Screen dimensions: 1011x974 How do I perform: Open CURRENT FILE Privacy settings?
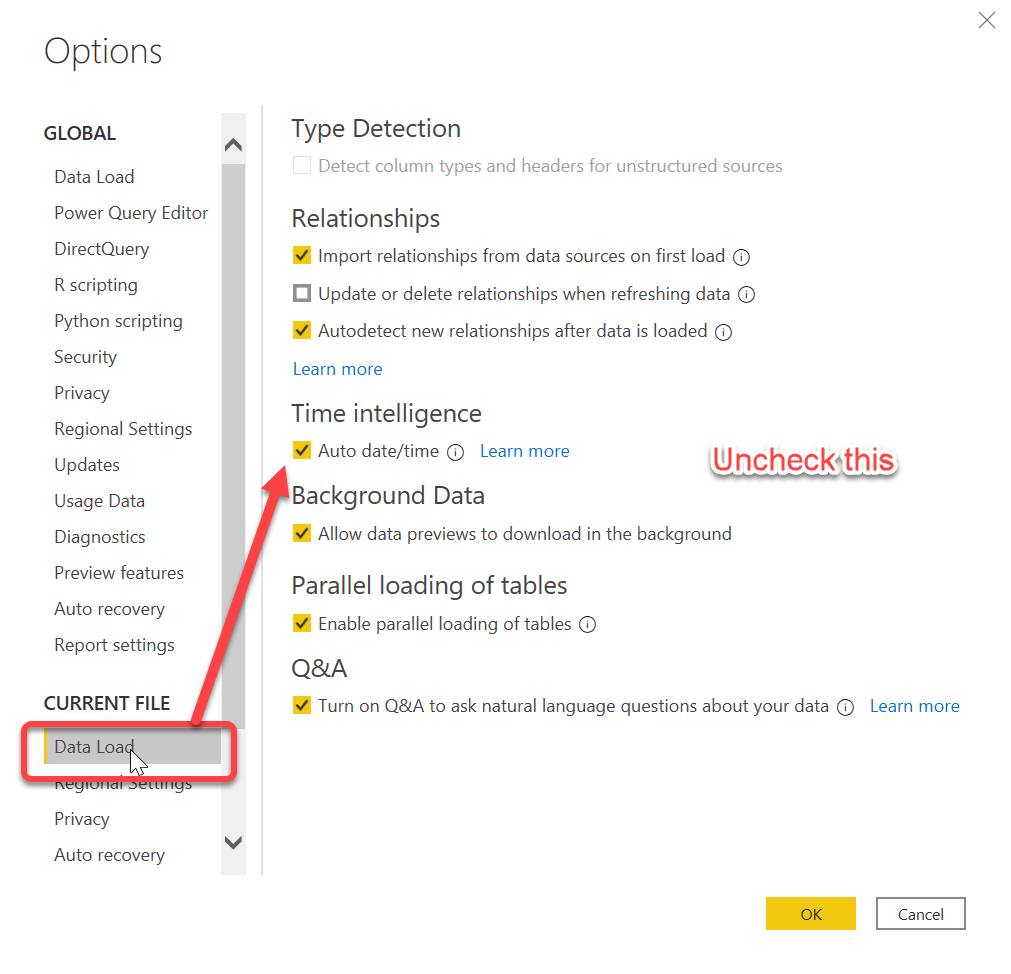[x=82, y=819]
